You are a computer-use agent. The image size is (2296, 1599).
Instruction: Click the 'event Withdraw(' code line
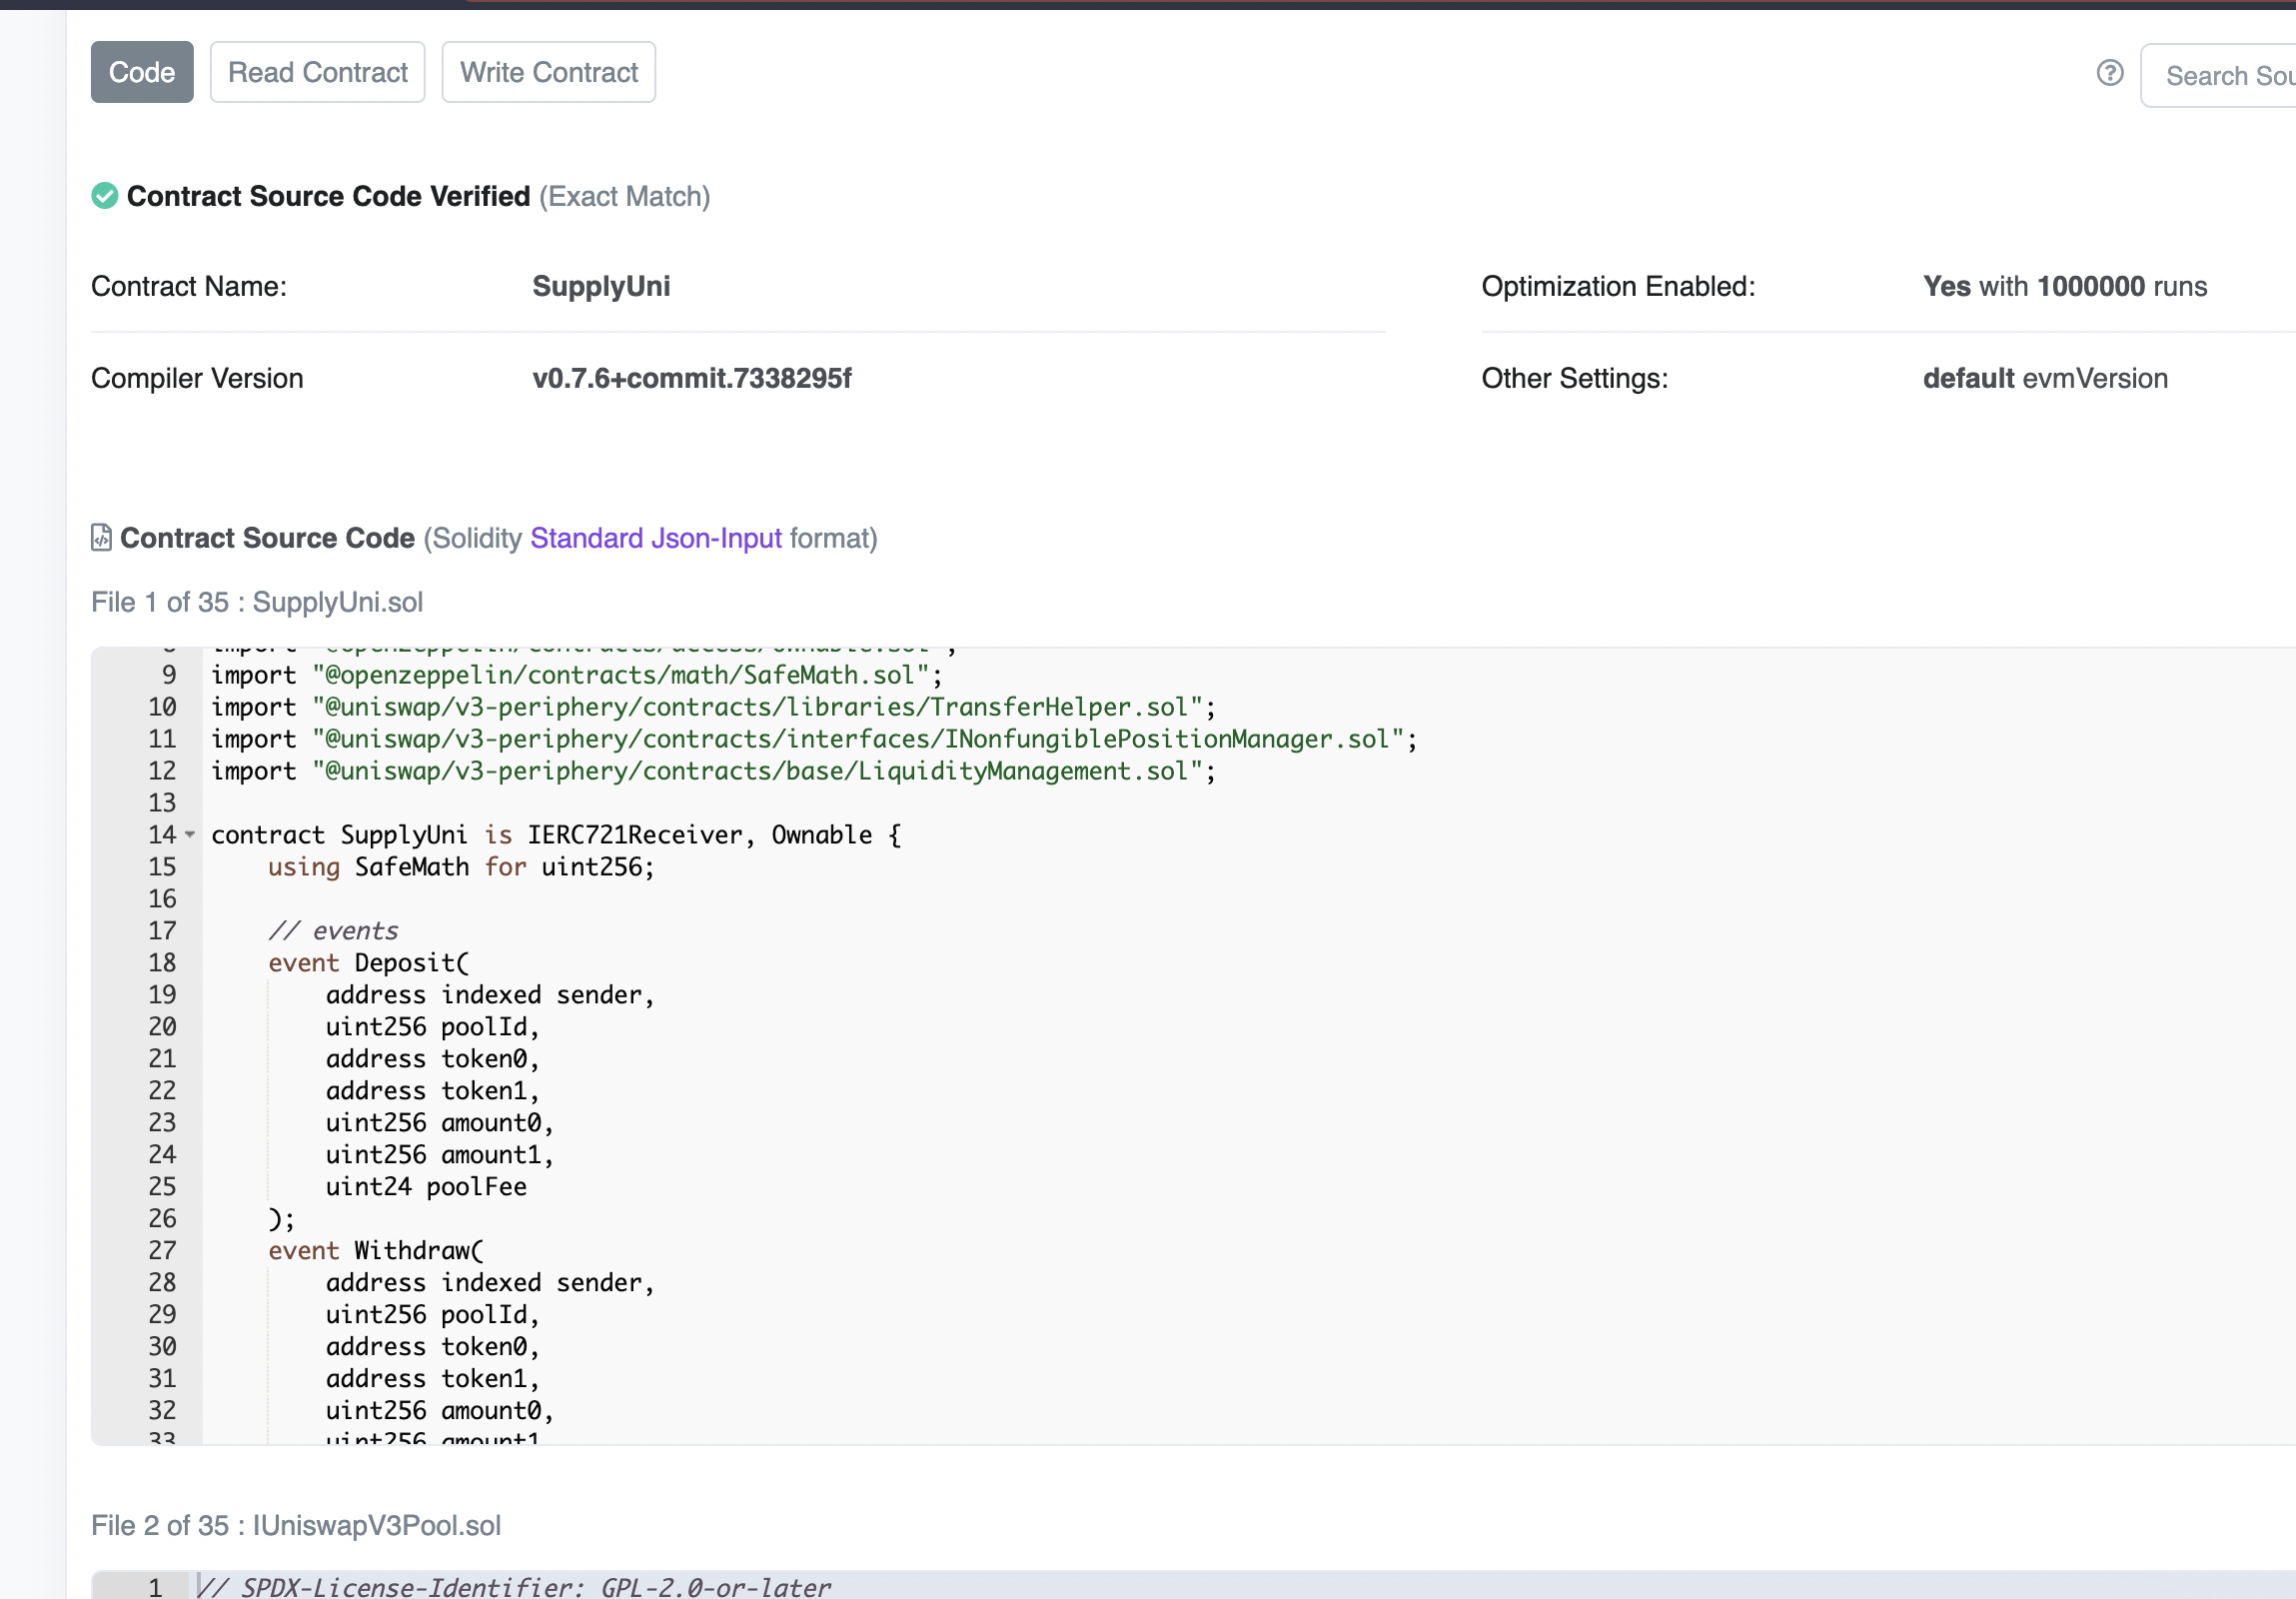[375, 1250]
